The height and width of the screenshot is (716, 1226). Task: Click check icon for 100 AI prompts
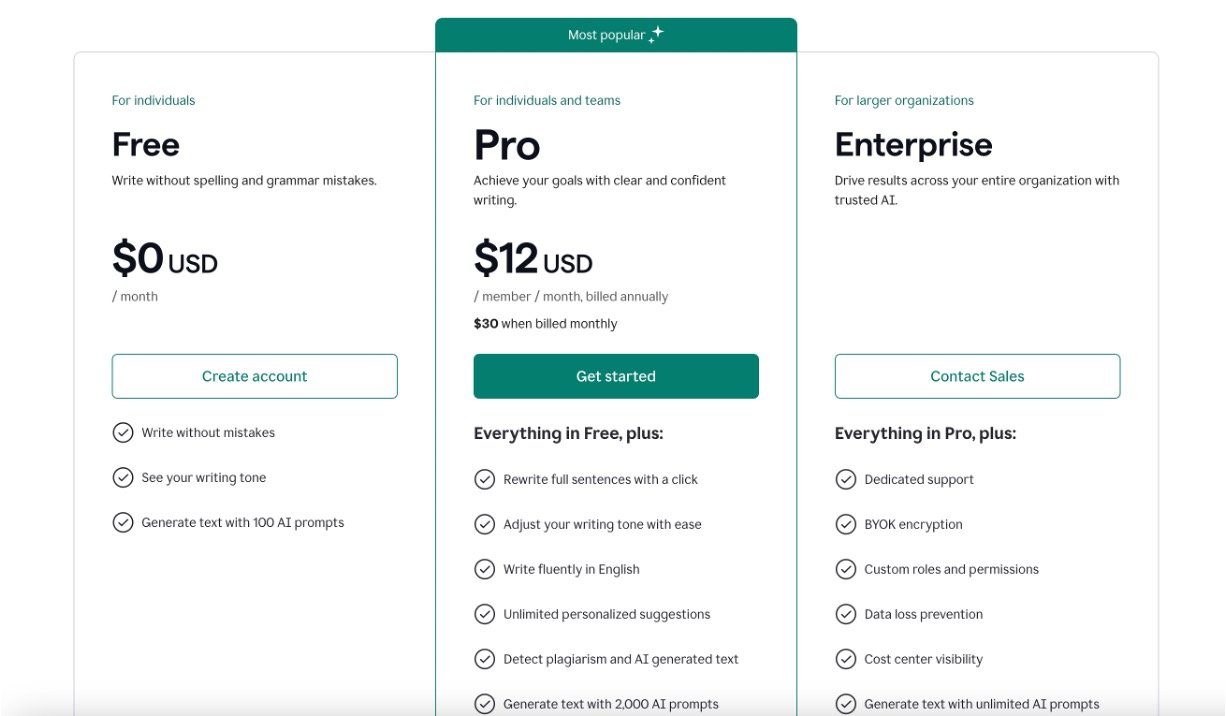pyautogui.click(x=123, y=523)
